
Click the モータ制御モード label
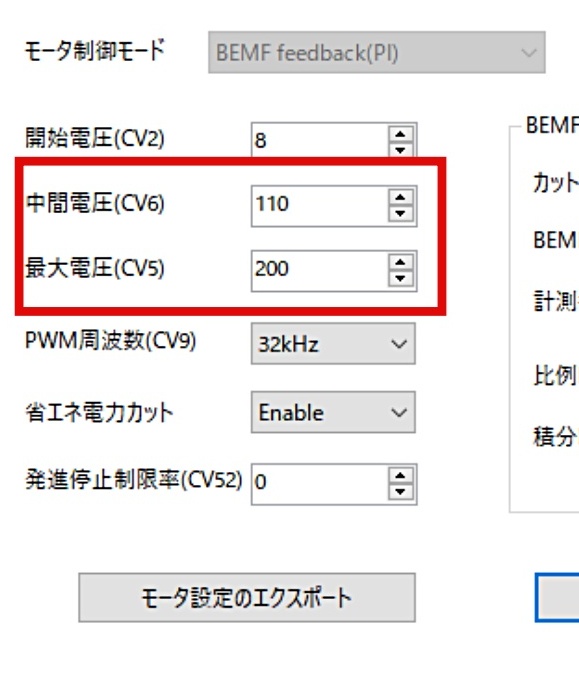click(95, 50)
